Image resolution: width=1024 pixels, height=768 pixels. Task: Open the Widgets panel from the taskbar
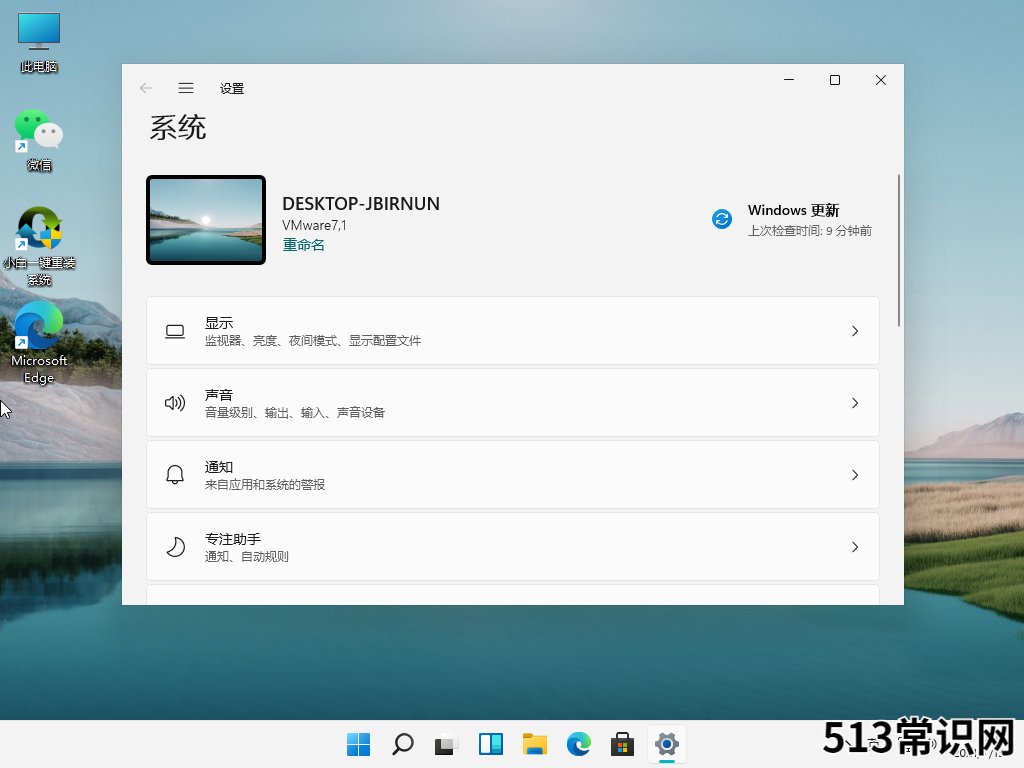[x=491, y=744]
